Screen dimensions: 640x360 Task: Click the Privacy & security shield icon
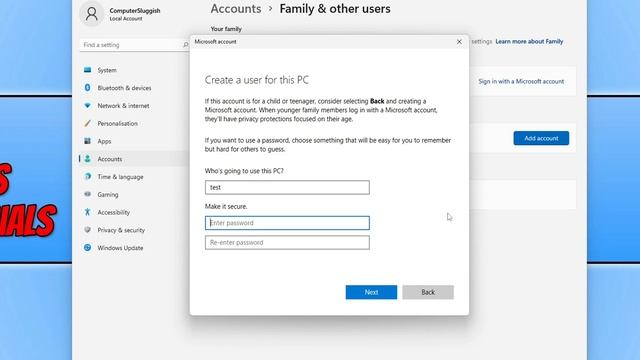pos(87,230)
